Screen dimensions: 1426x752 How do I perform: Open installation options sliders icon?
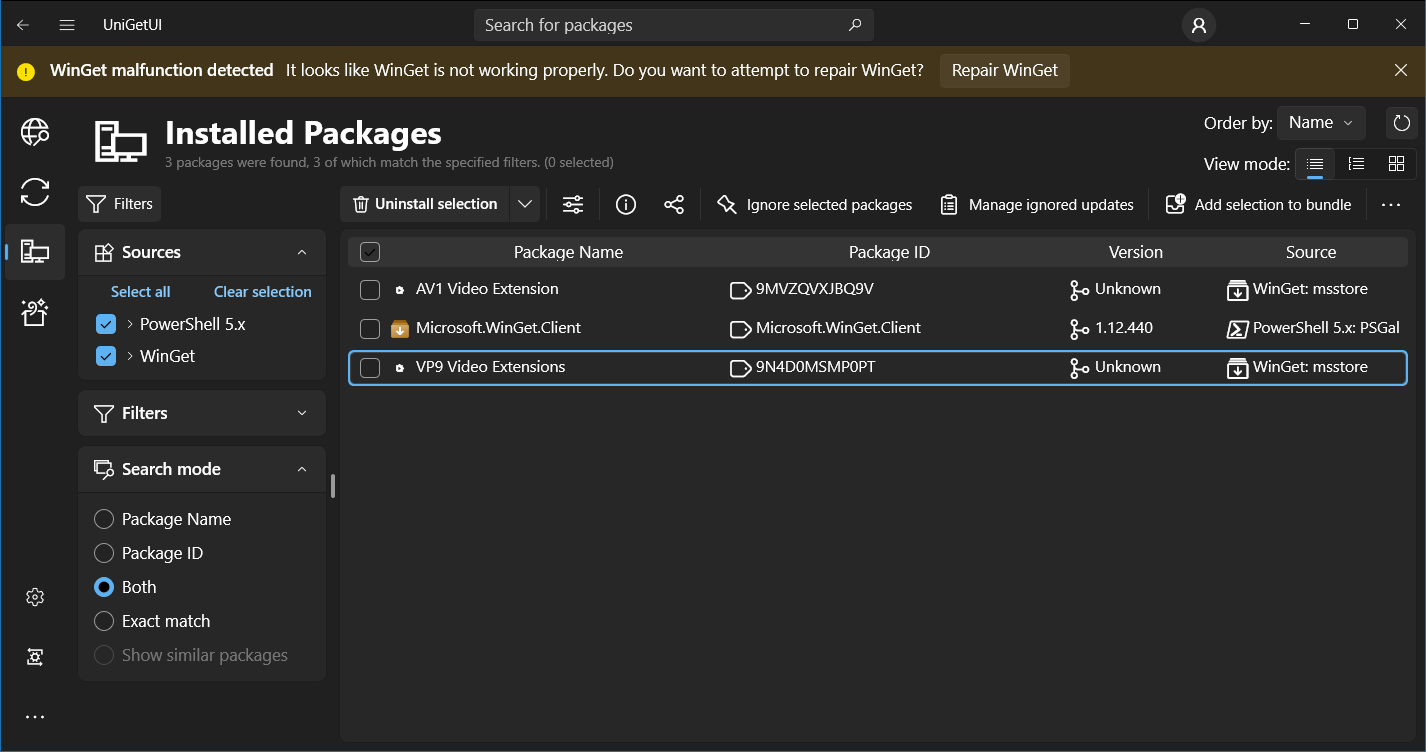coord(573,205)
